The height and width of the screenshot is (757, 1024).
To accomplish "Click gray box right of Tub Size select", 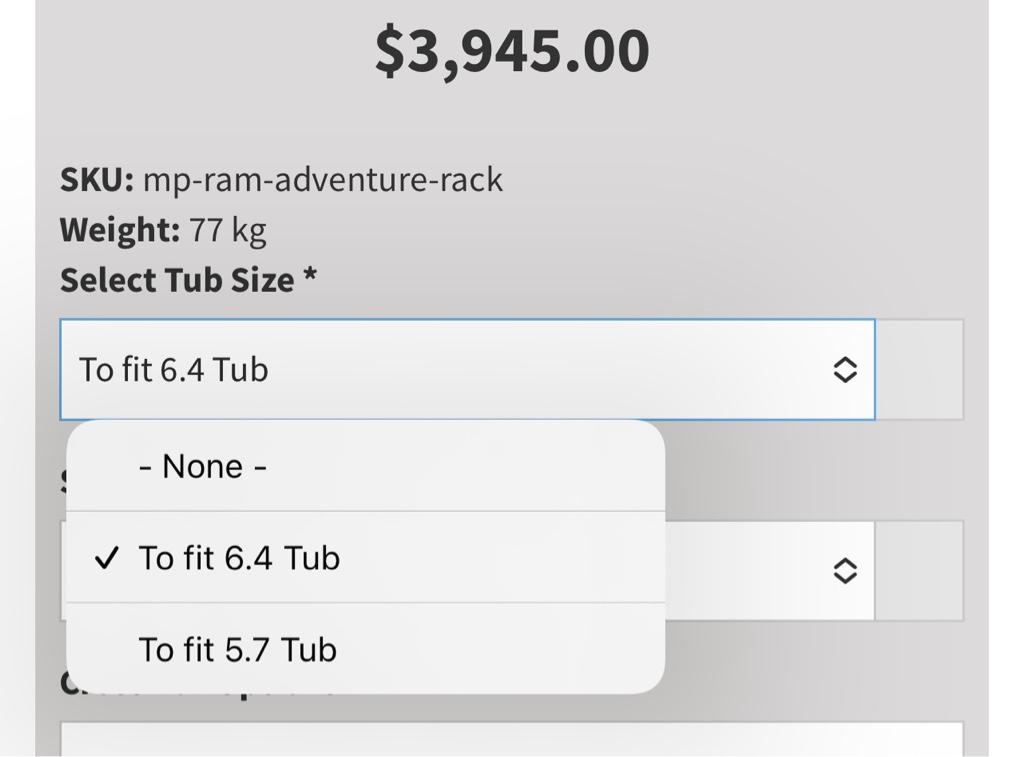I will pos(920,370).
